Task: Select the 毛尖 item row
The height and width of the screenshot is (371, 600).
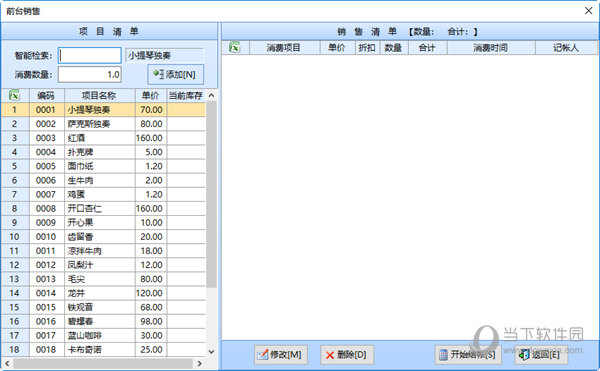Action: coord(103,279)
